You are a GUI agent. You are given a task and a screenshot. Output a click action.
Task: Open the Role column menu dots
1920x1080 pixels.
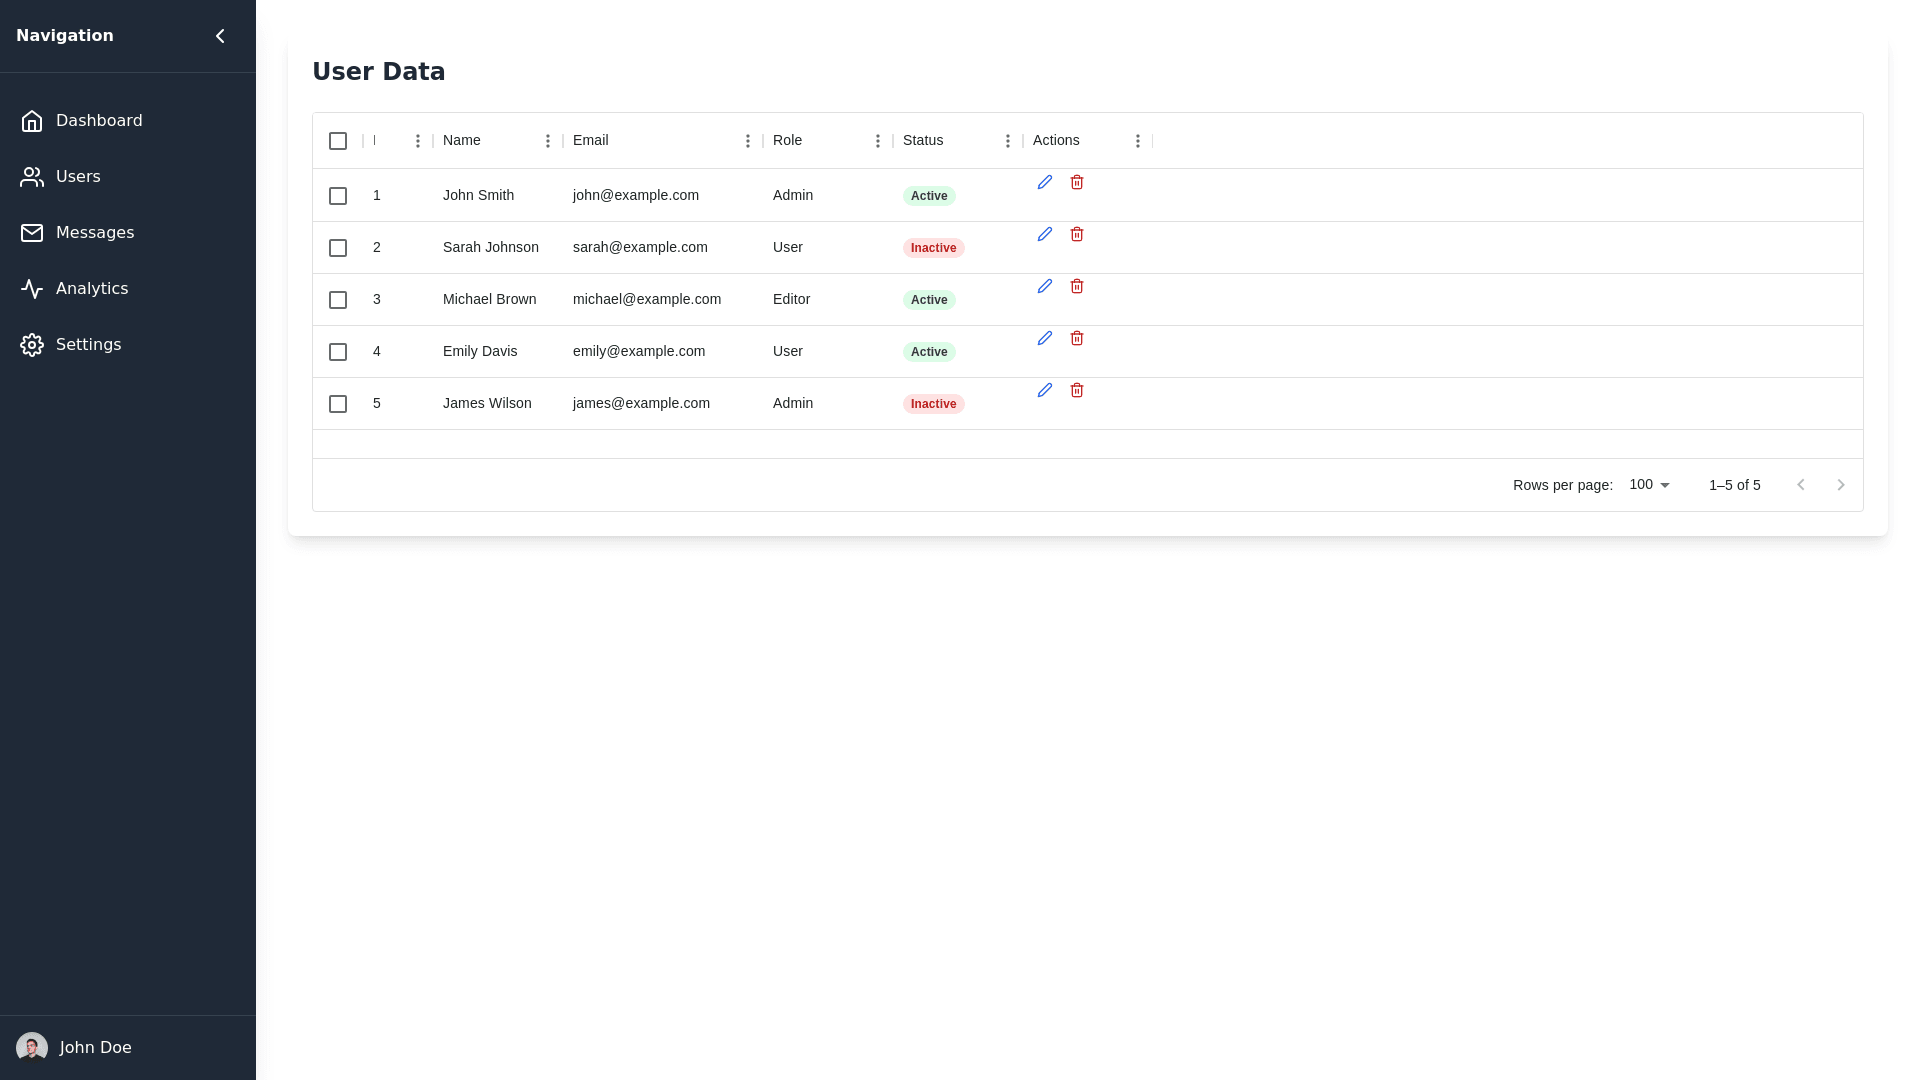pos(878,141)
